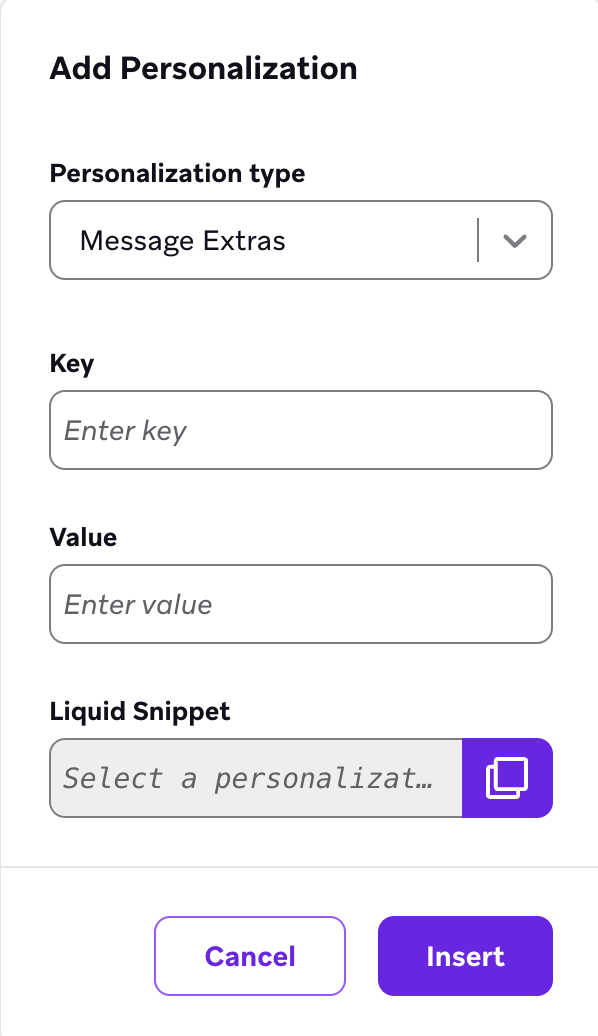Click the Liquid Snippet label
This screenshot has width=598, height=1036.
point(139,711)
